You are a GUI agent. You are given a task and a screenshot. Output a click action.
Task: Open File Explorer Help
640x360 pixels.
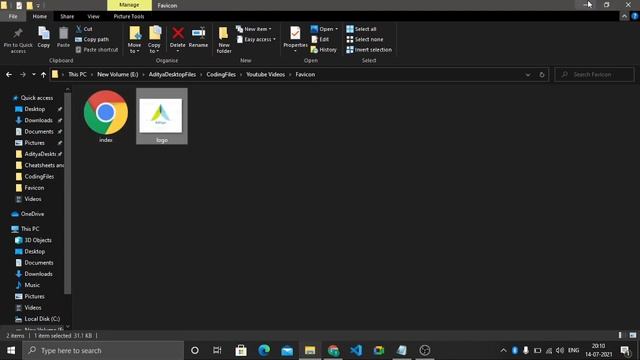pos(635,16)
